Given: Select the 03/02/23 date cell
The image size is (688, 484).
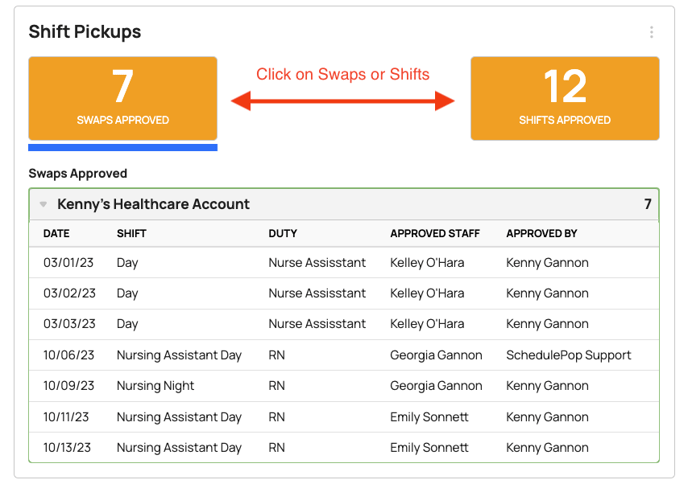Looking at the screenshot, I should point(69,293).
